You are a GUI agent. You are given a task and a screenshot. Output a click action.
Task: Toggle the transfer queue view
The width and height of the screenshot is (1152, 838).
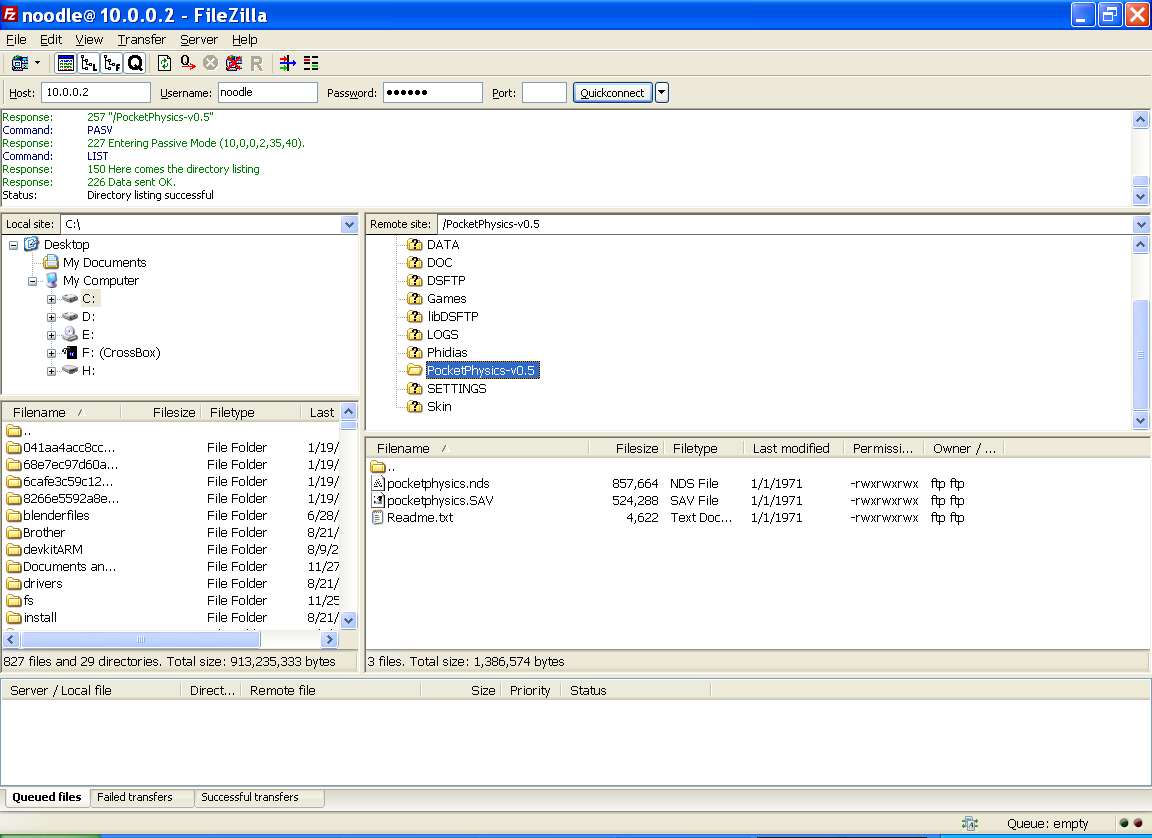pos(135,62)
